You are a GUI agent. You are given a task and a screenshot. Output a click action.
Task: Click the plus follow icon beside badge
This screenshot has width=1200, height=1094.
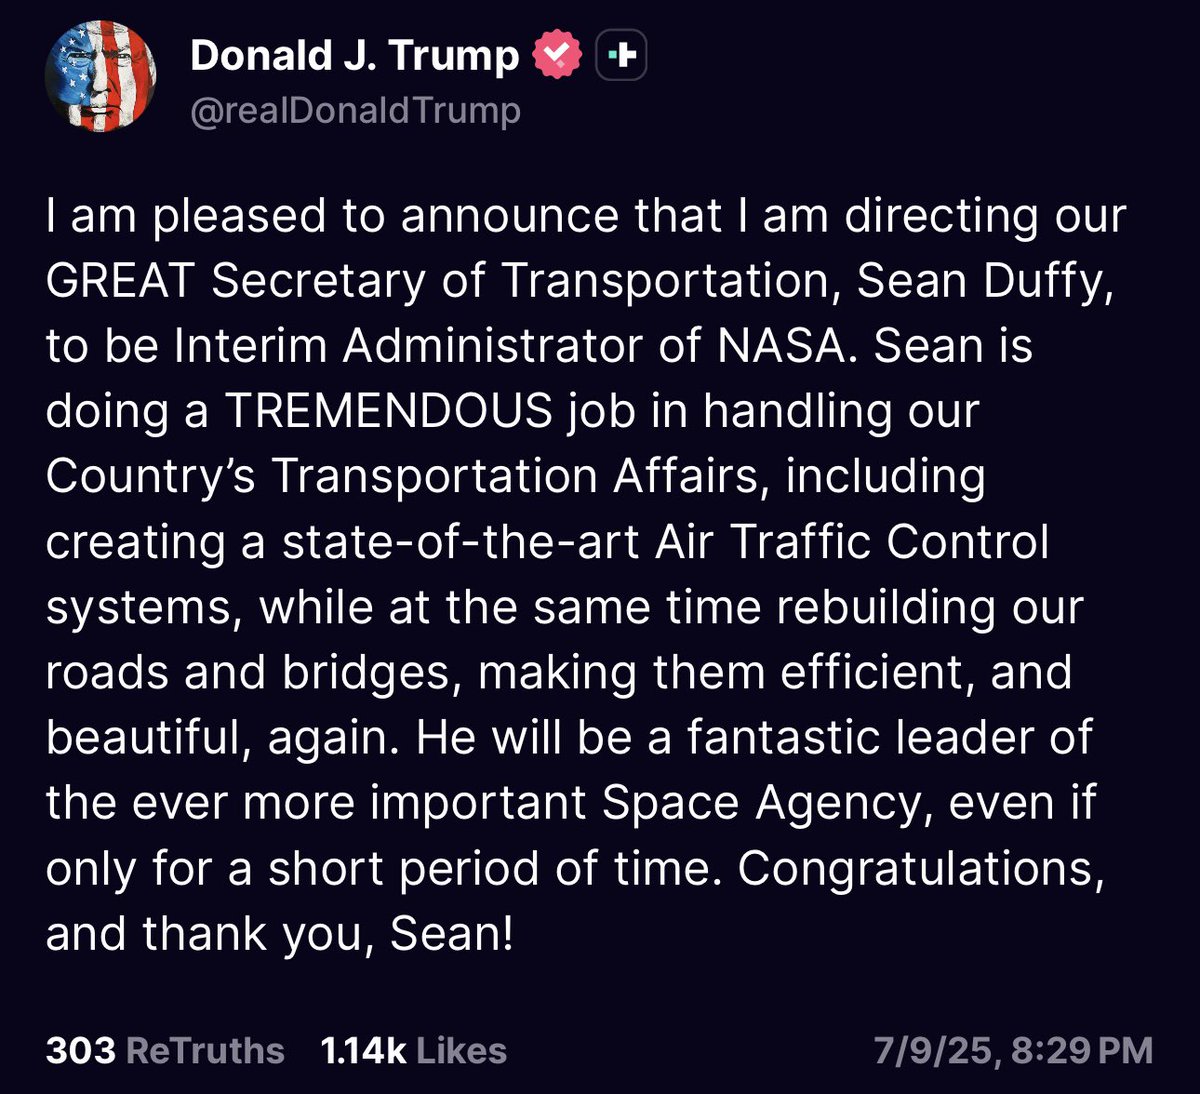621,56
